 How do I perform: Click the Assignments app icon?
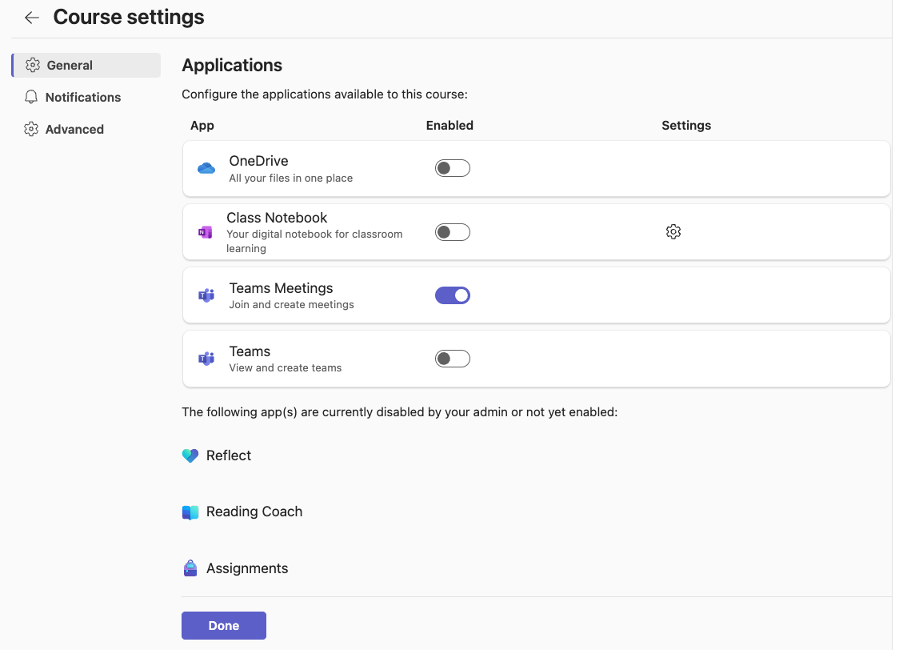tap(189, 567)
